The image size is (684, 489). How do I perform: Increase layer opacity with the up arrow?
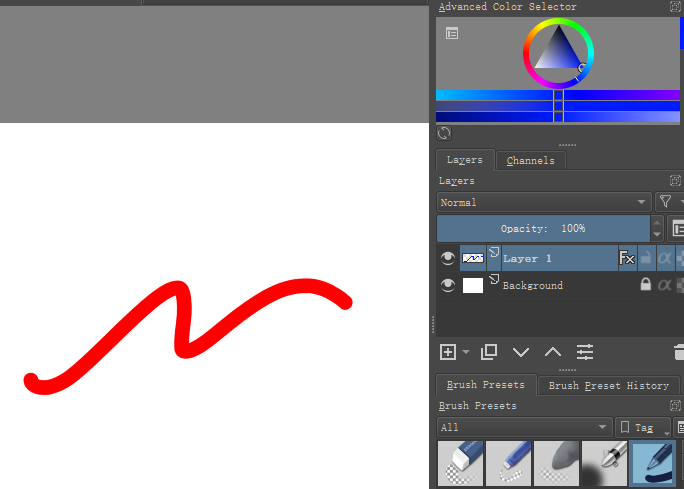657,222
